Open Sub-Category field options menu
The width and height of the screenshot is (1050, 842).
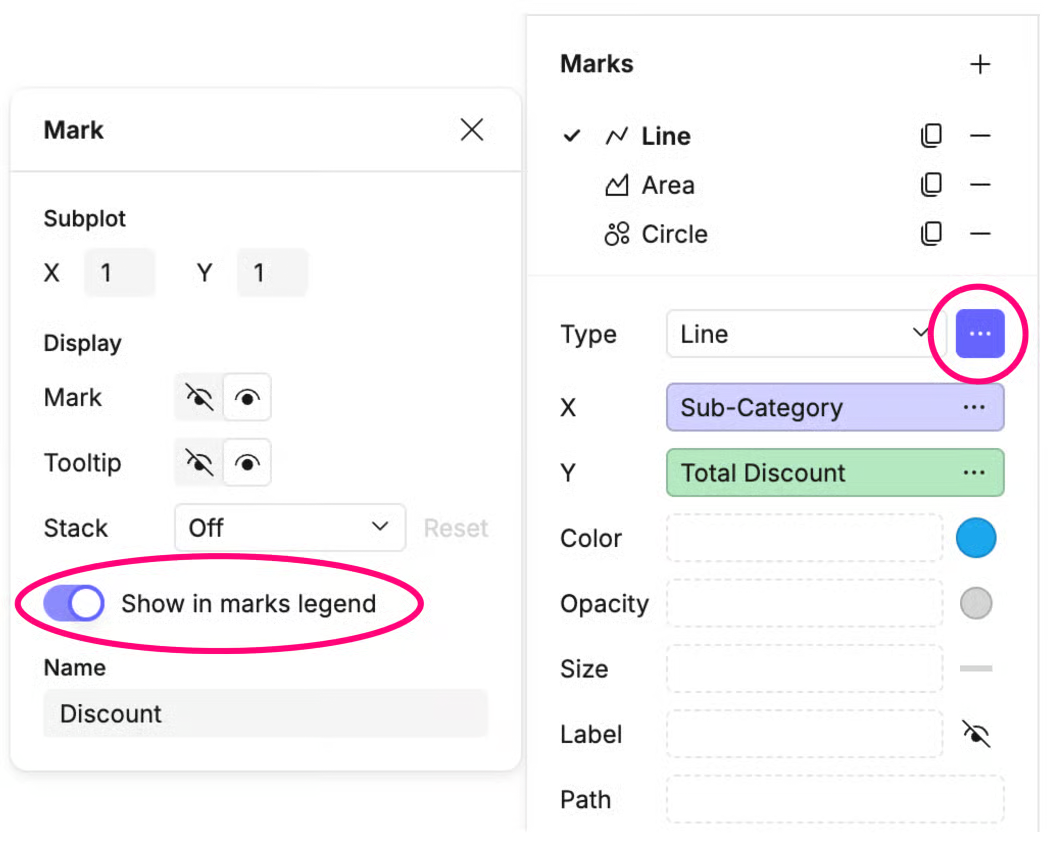pos(974,408)
